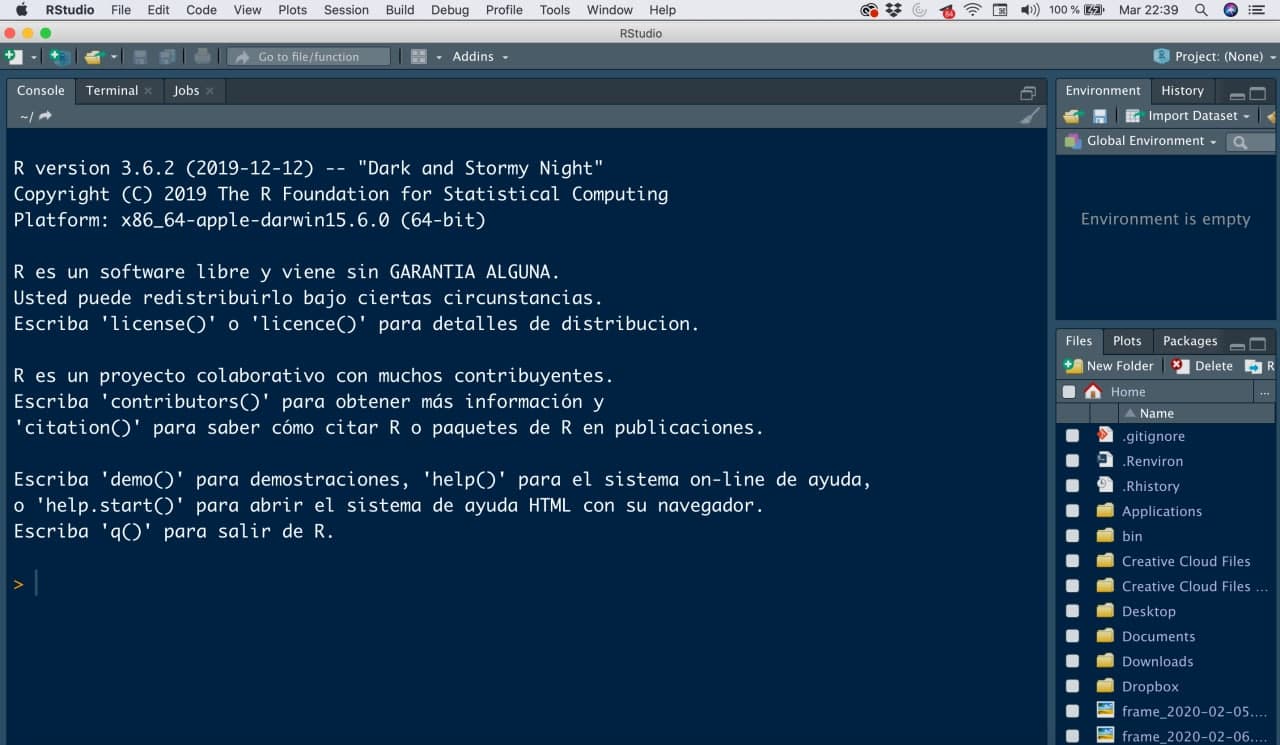1280x745 pixels.
Task: Click the console pane restore/maximize icon
Action: click(1028, 93)
